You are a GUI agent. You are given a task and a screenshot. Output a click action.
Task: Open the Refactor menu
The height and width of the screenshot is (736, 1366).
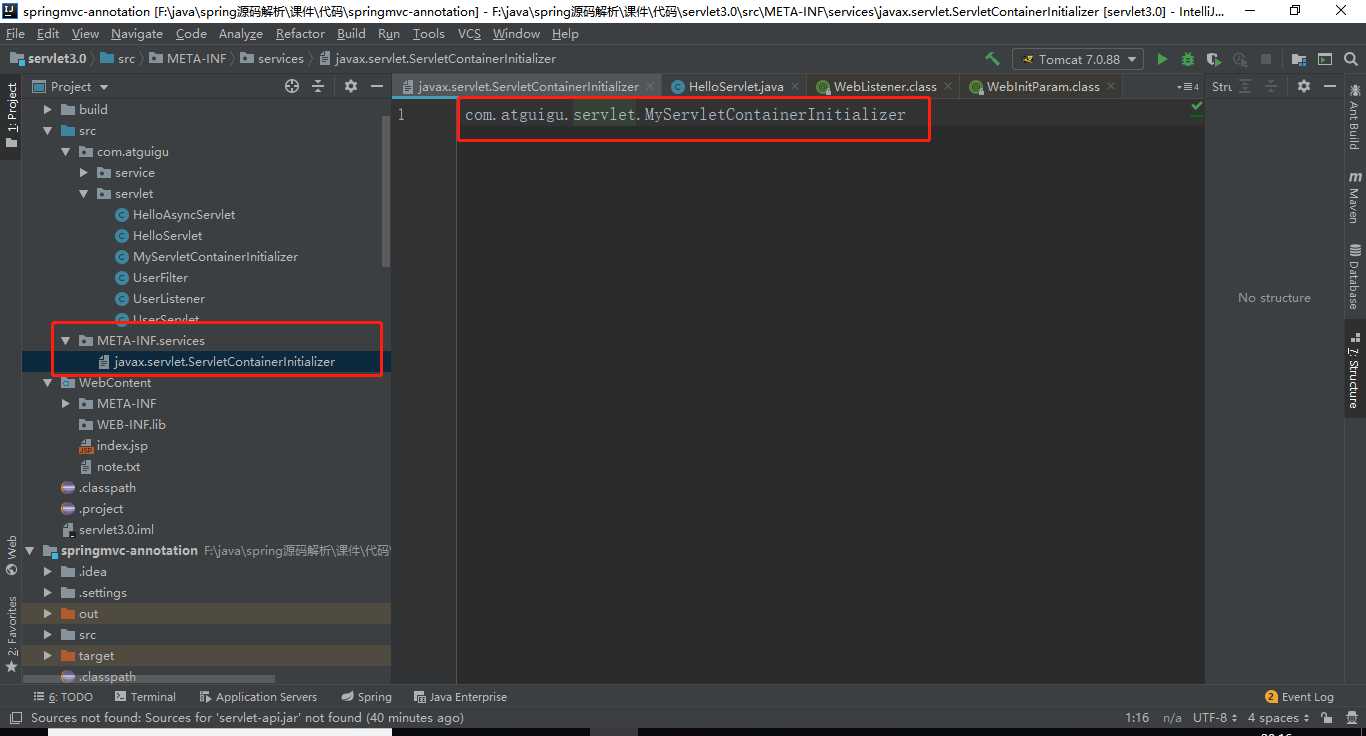click(x=300, y=33)
